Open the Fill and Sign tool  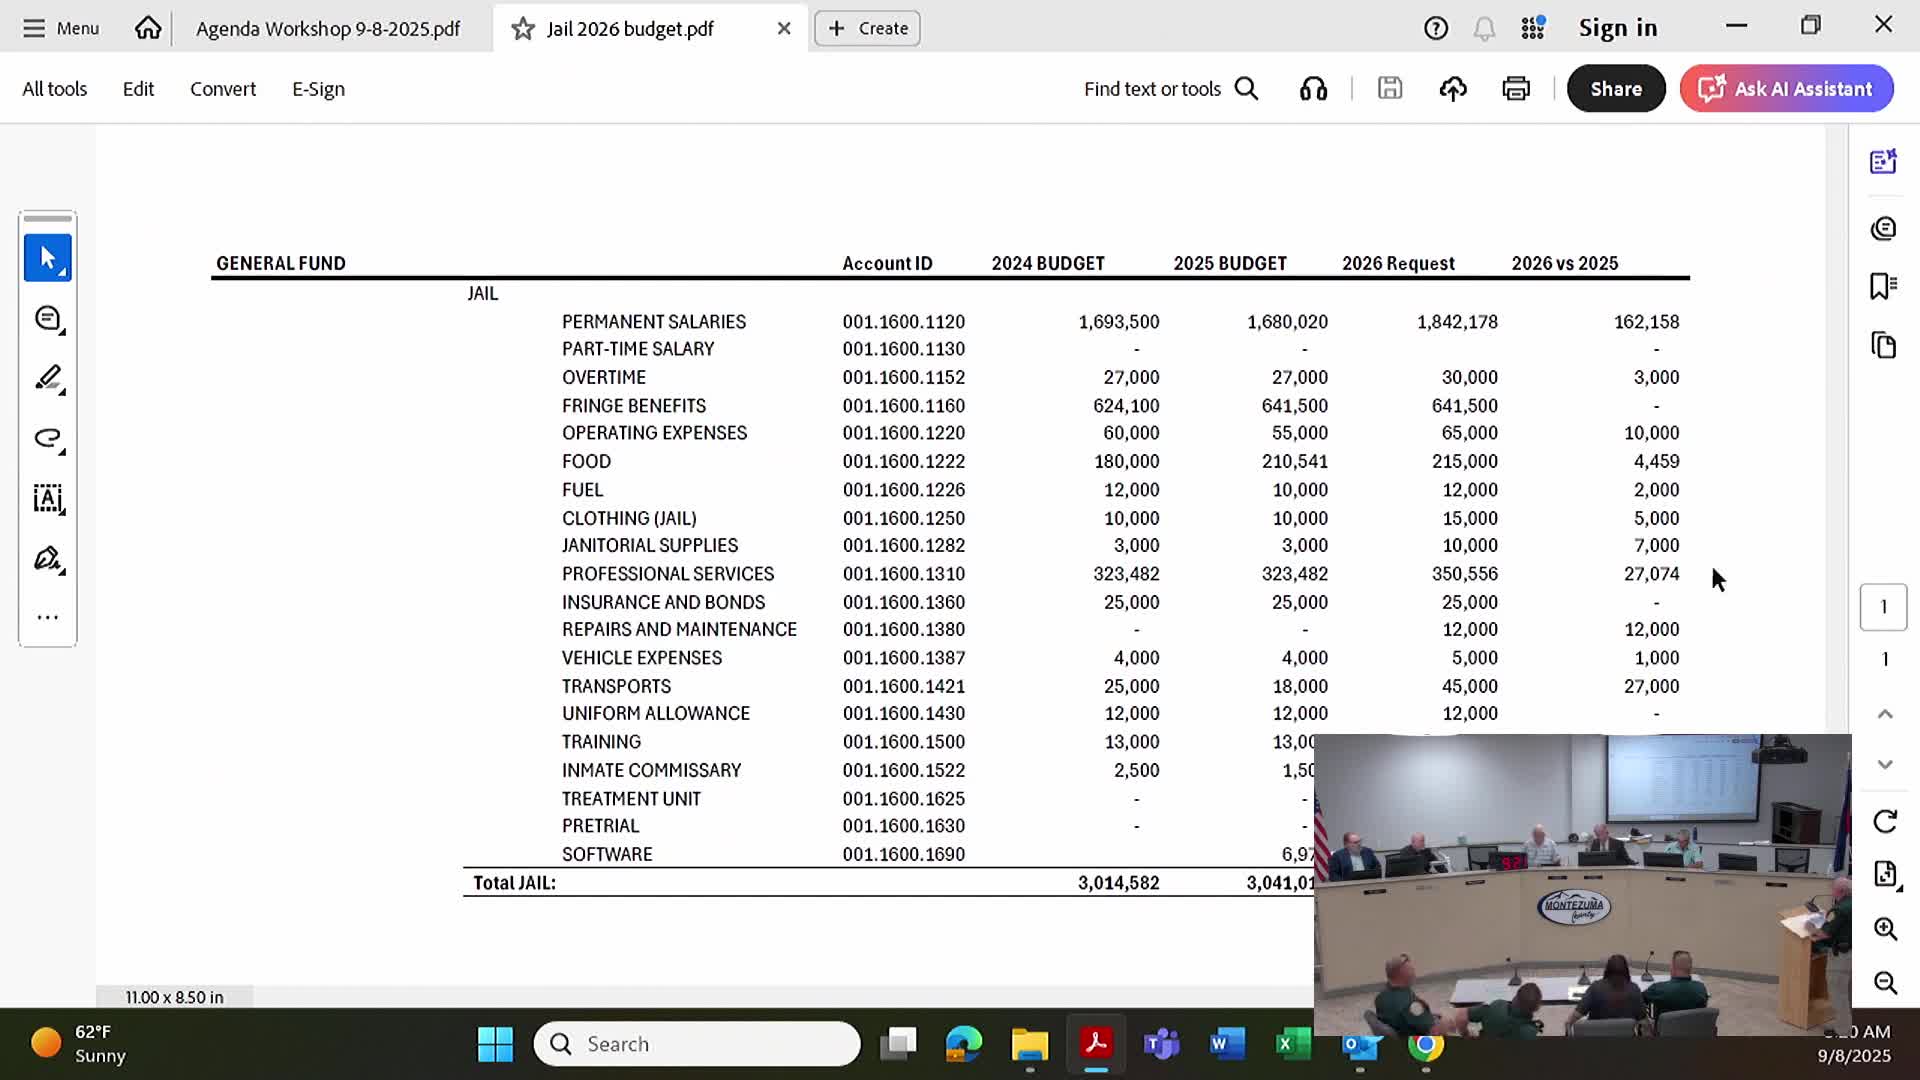click(x=47, y=558)
